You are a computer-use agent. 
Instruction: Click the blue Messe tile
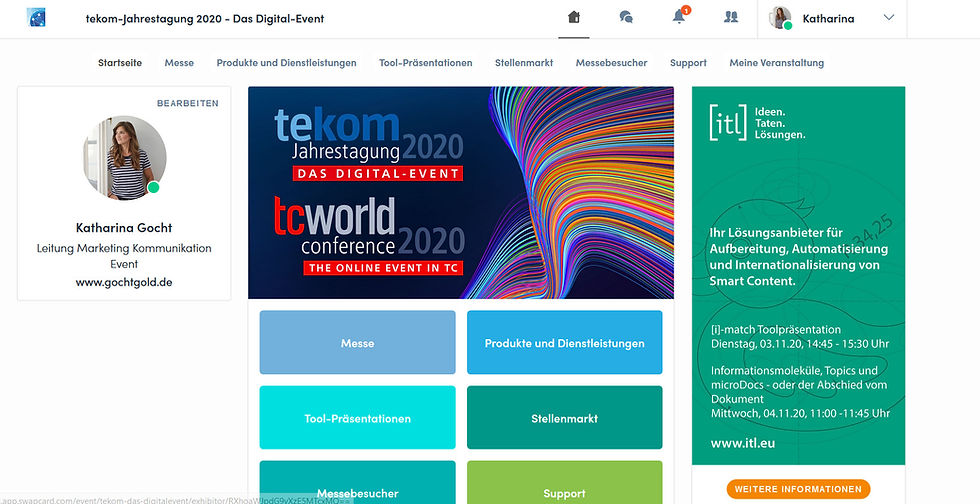[358, 343]
